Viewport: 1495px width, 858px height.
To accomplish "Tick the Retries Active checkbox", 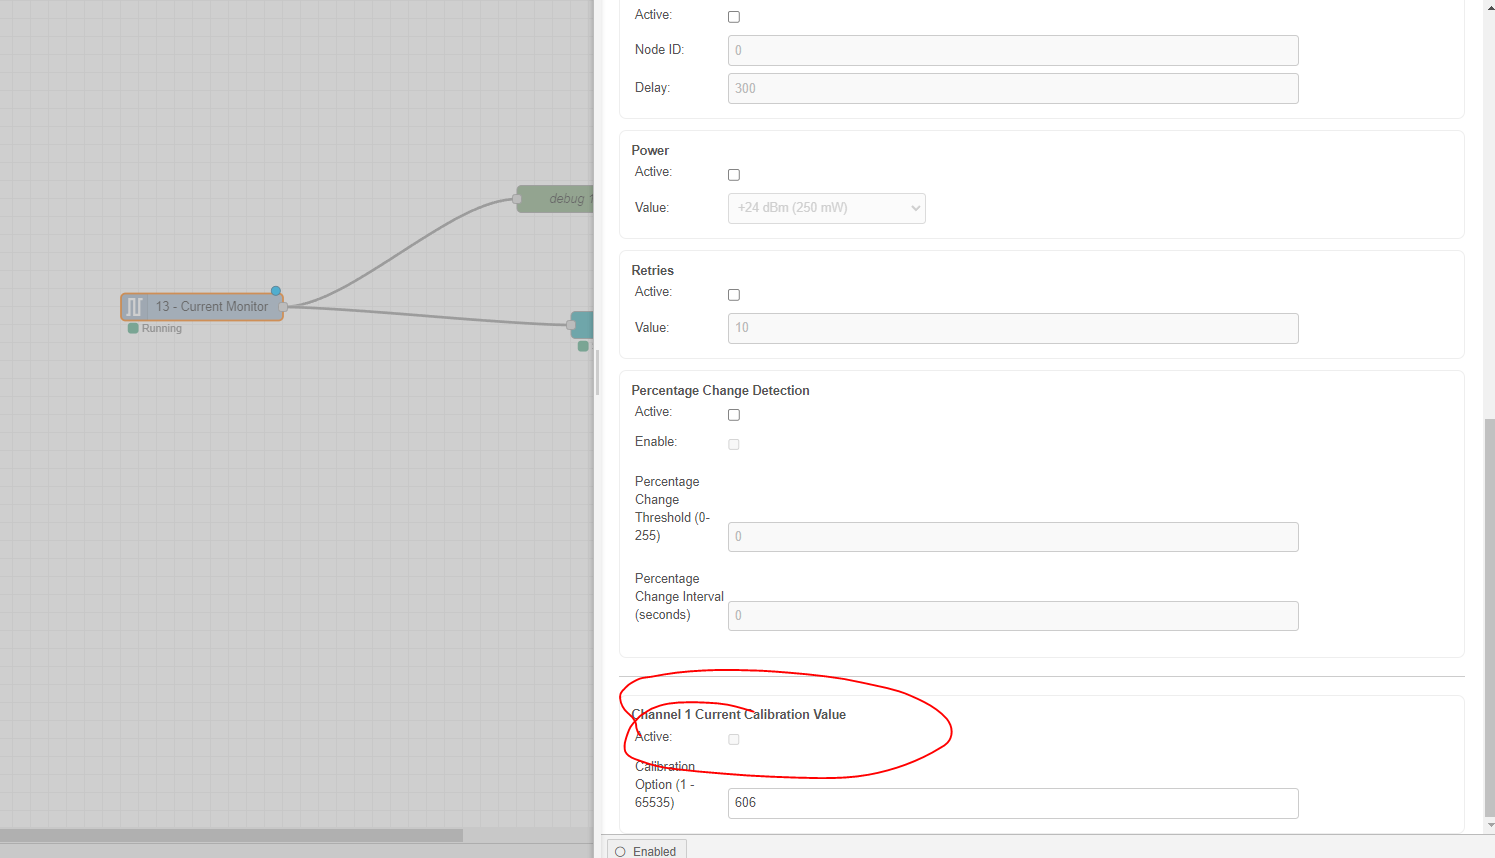I will (734, 295).
